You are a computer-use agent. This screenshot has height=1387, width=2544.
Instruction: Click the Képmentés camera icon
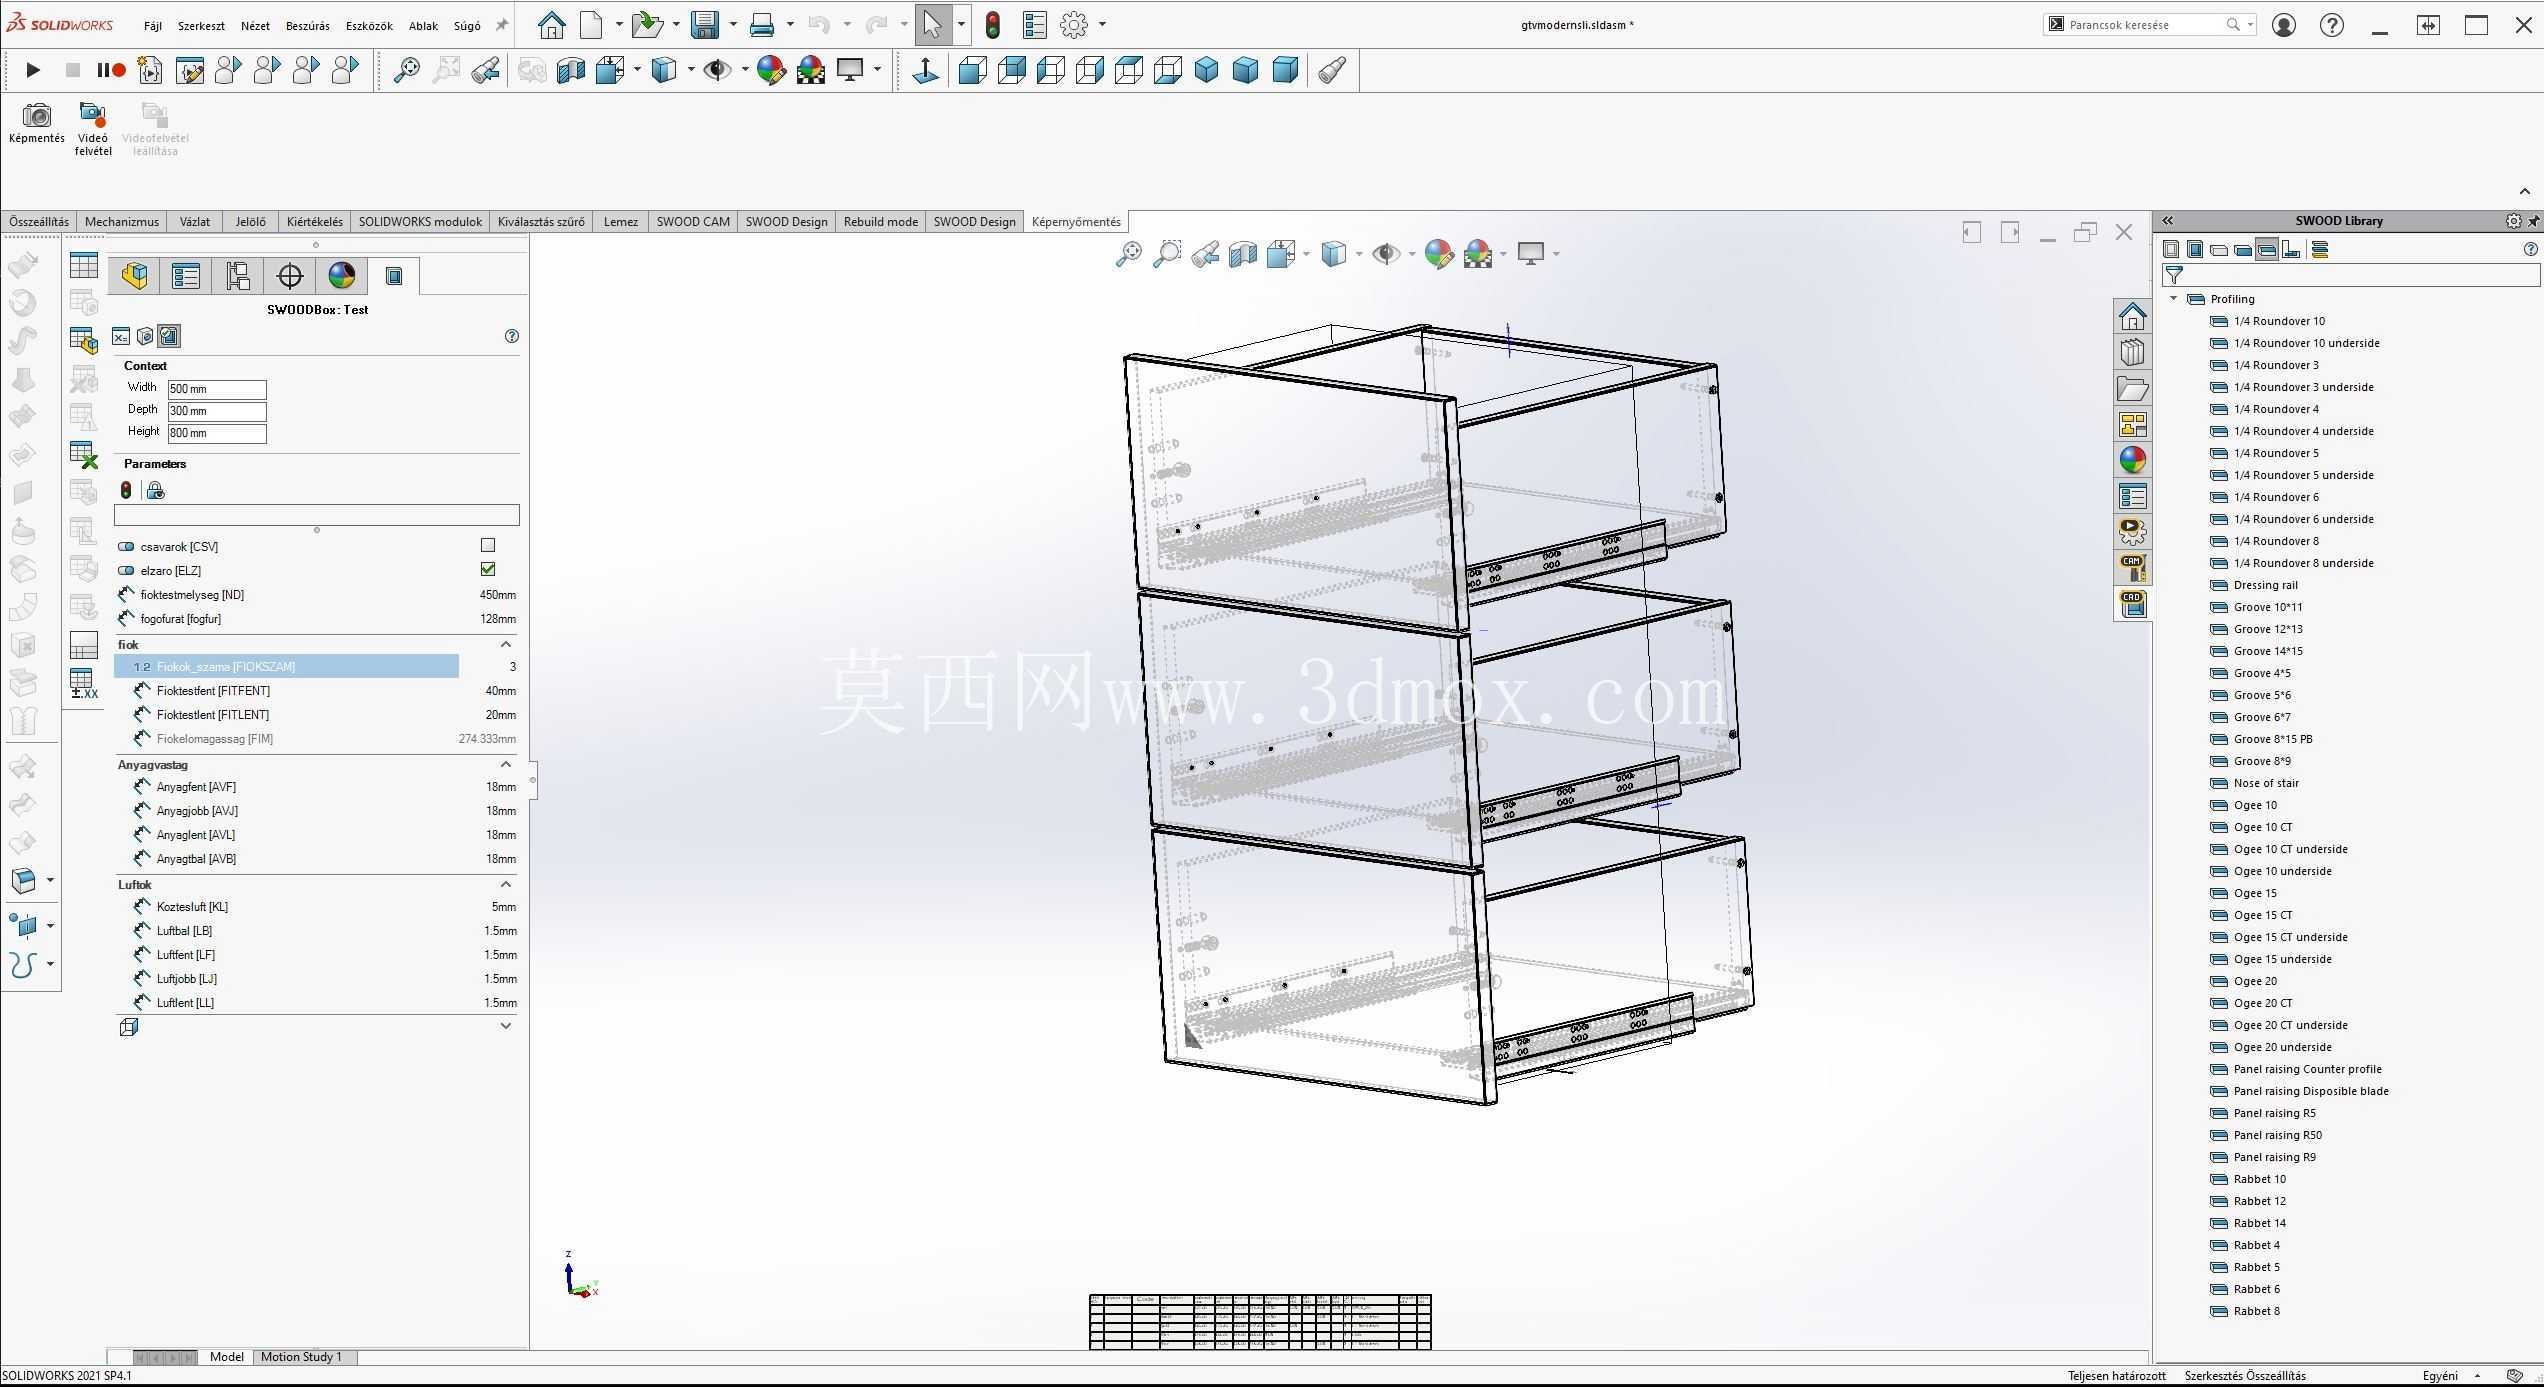tap(37, 115)
